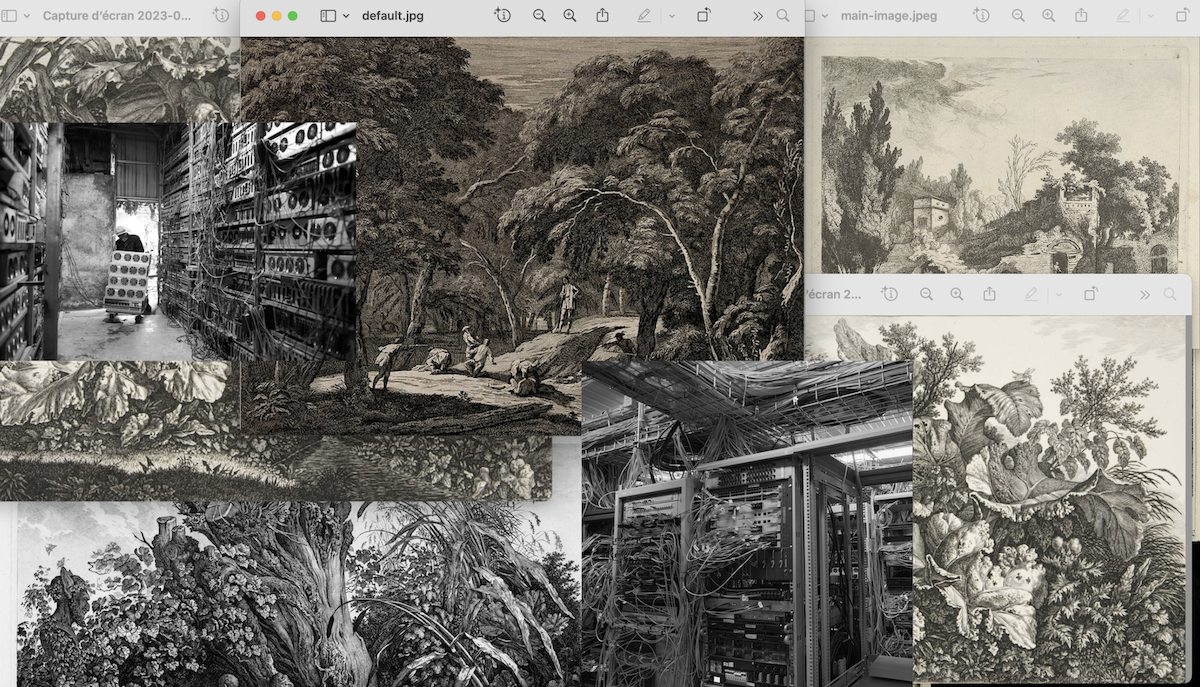The width and height of the screenshot is (1200, 687).
Task: Zoom in on the default.jpg image
Action: click(570, 16)
